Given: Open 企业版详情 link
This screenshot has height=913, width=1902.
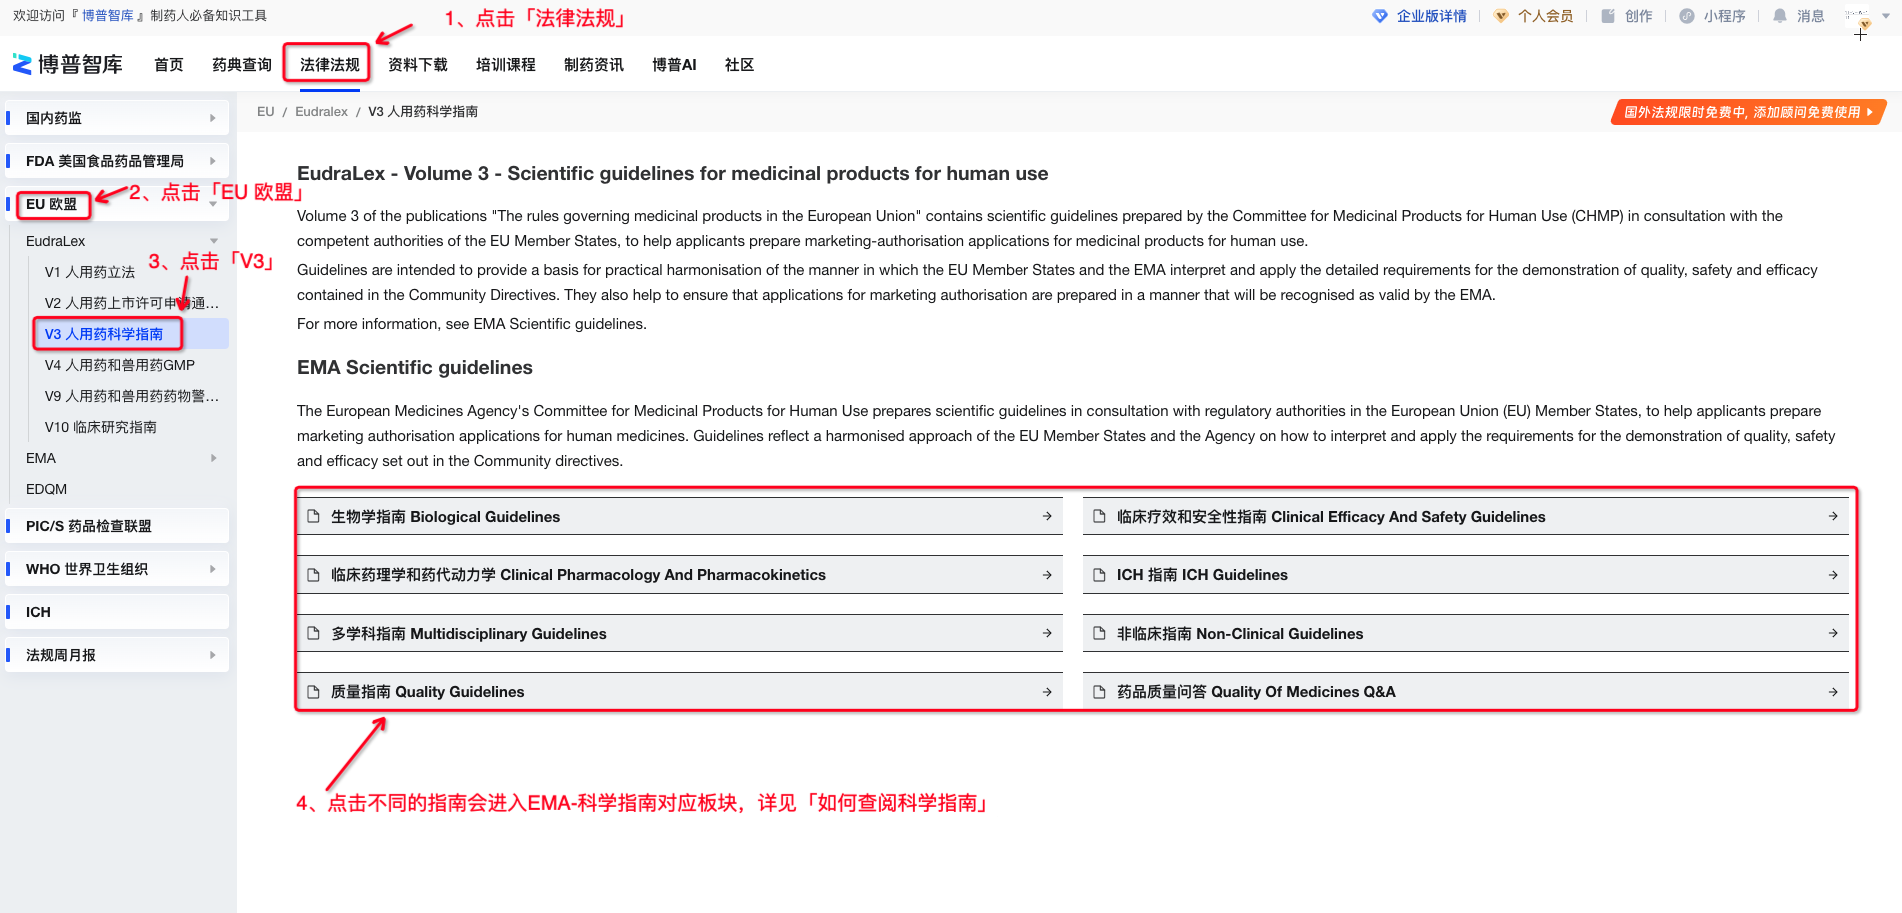Looking at the screenshot, I should click(1432, 16).
